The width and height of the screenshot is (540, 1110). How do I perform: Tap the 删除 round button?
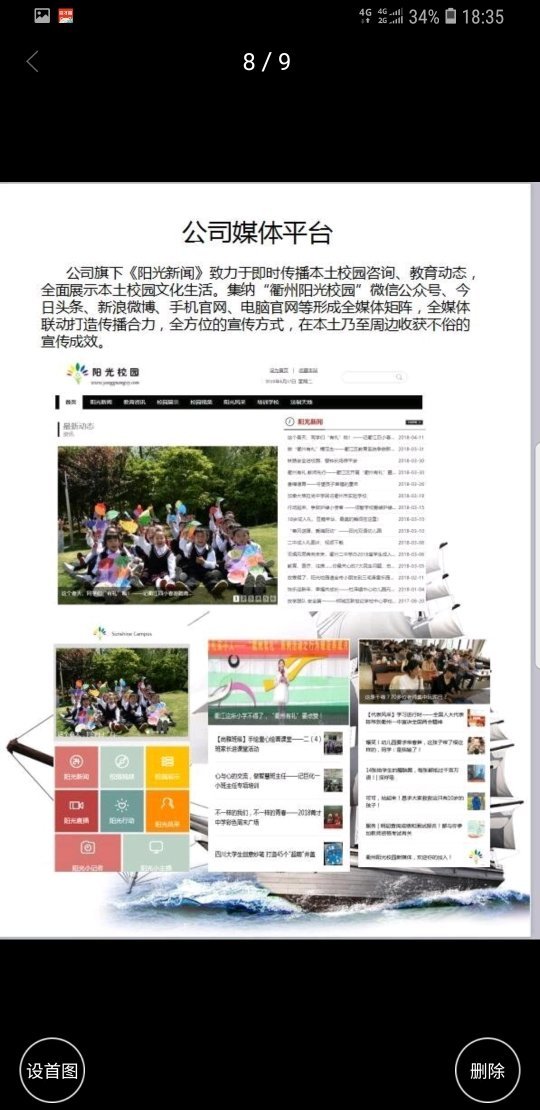click(x=488, y=1070)
